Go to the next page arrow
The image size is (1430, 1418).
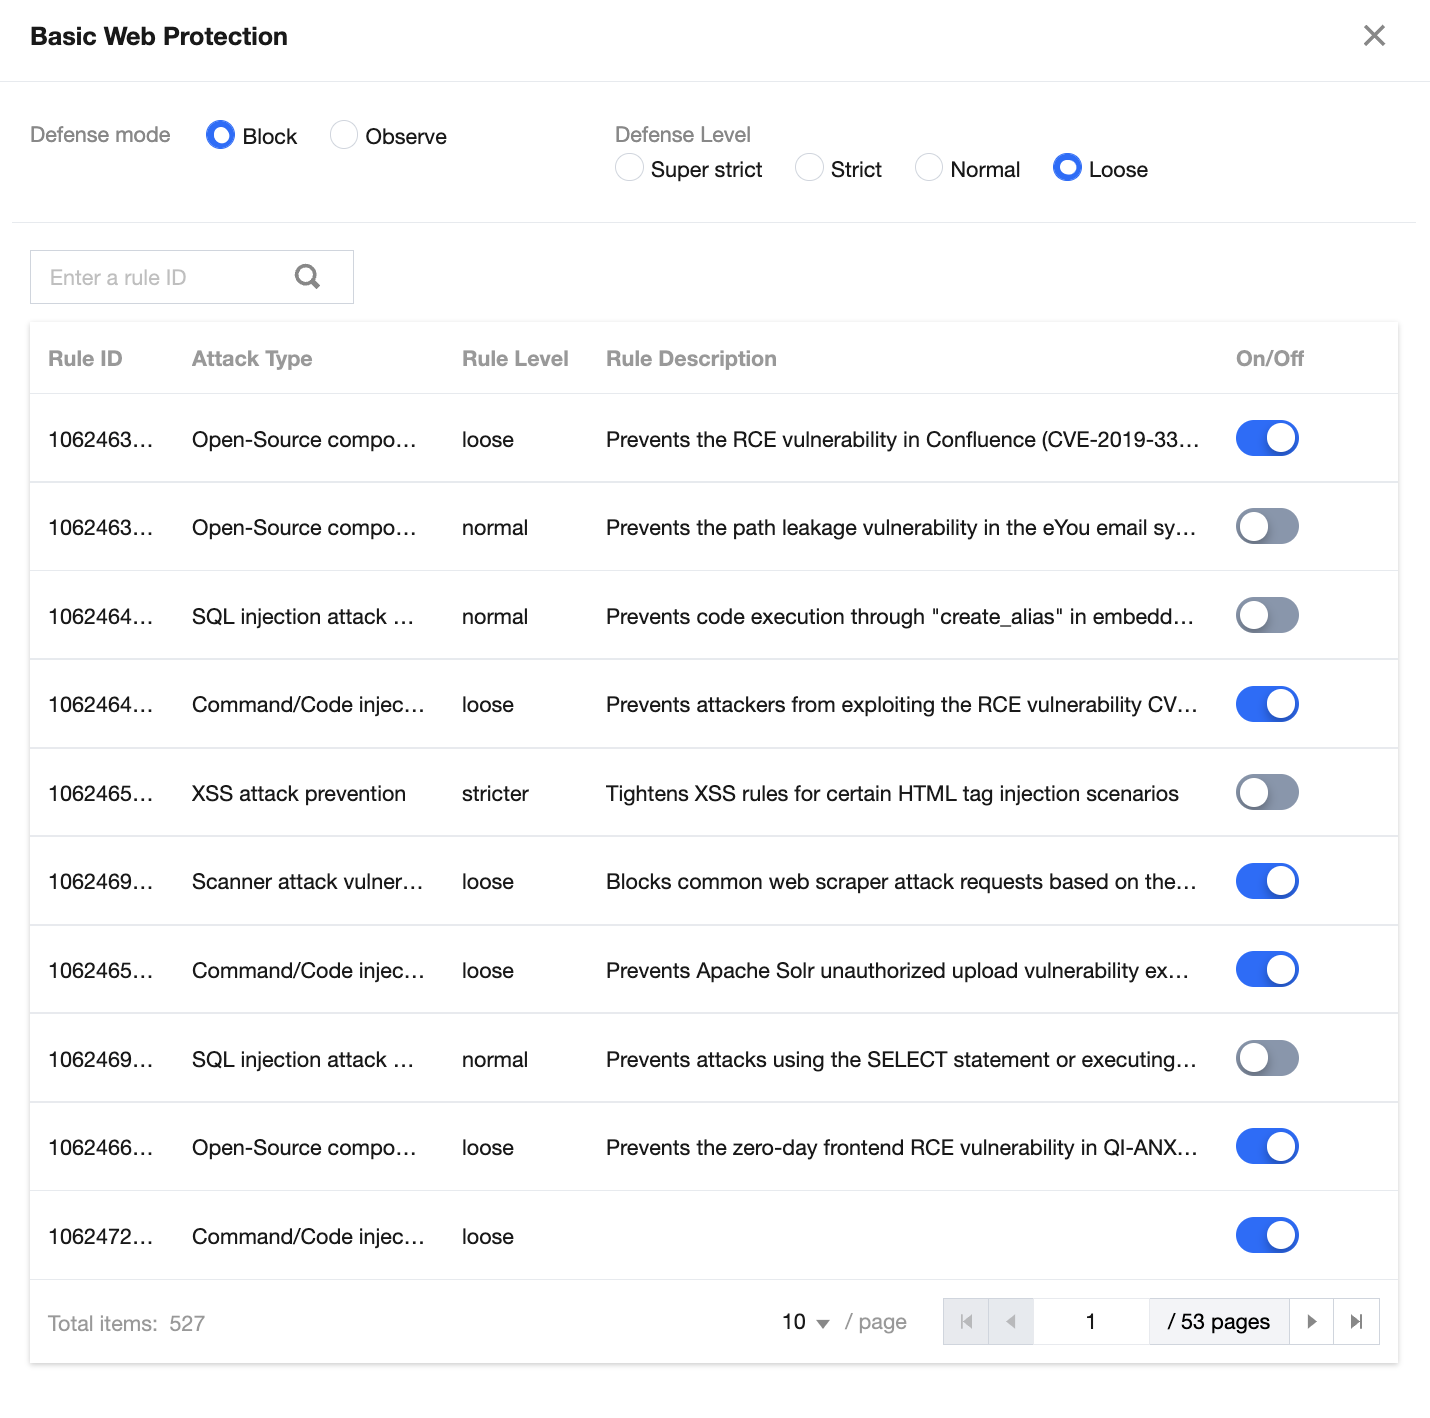click(1311, 1322)
